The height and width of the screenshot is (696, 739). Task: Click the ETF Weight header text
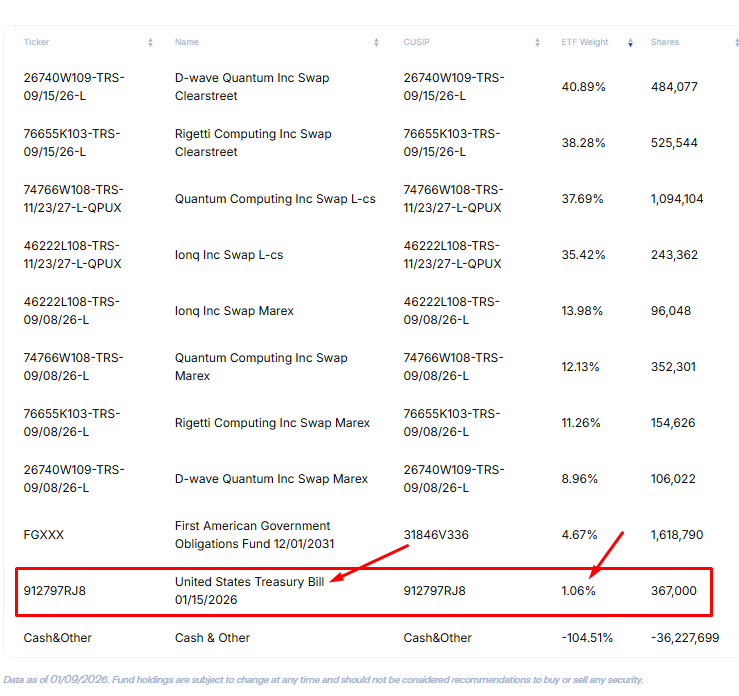[x=584, y=43]
